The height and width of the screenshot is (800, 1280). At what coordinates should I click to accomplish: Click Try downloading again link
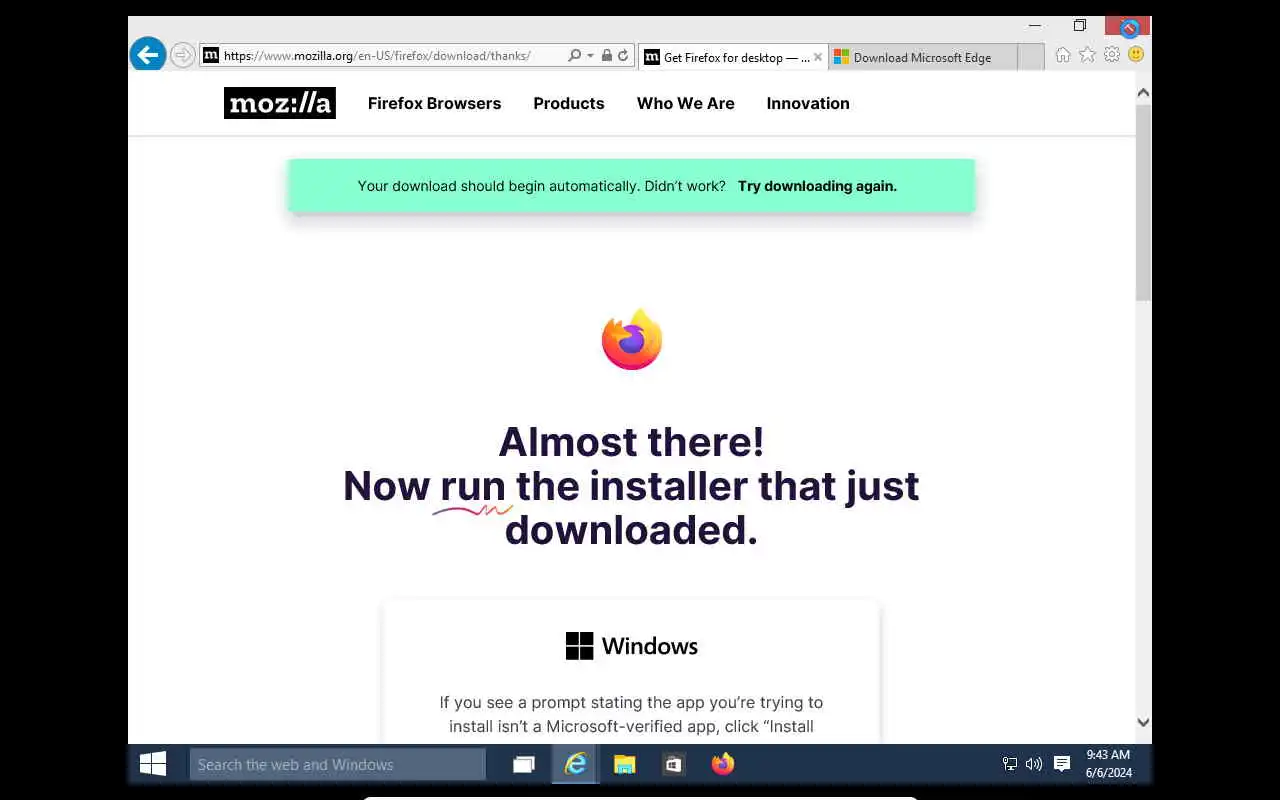click(817, 186)
